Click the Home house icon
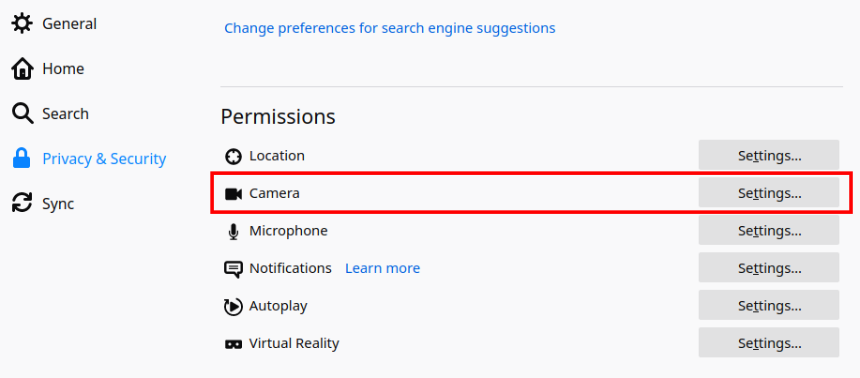 click(22, 69)
